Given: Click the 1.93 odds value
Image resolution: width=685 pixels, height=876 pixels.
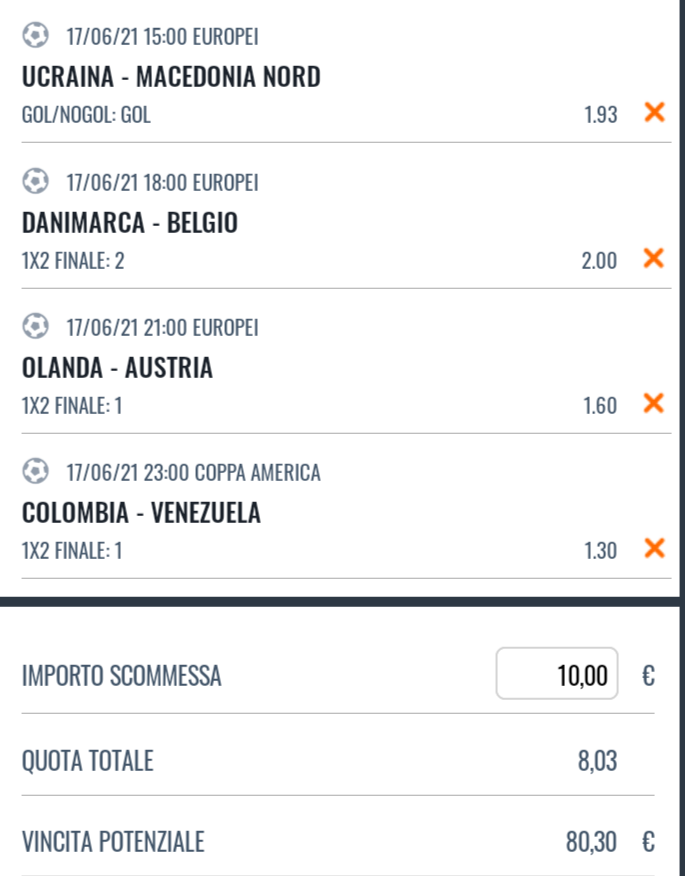Looking at the screenshot, I should pyautogui.click(x=600, y=114).
